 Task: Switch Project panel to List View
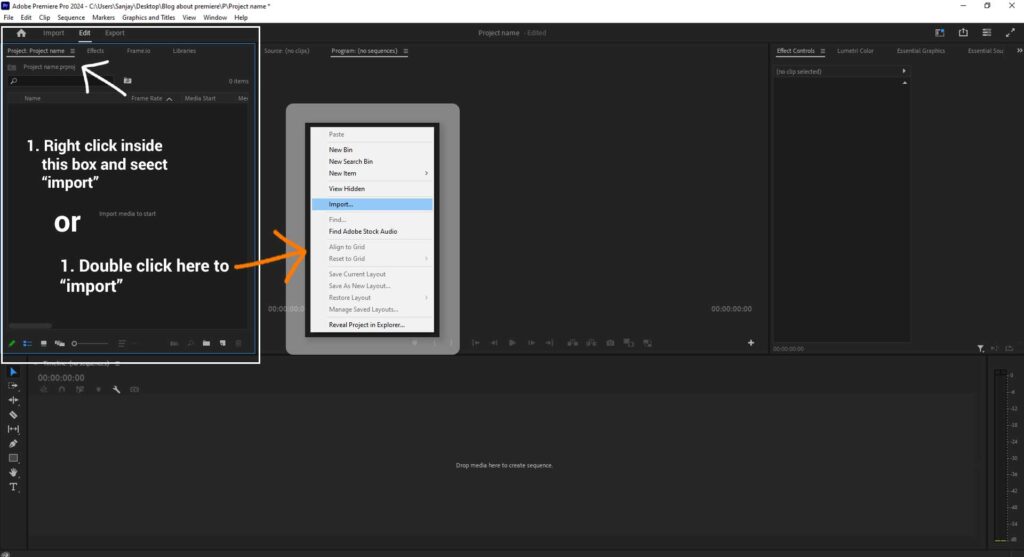(x=27, y=343)
